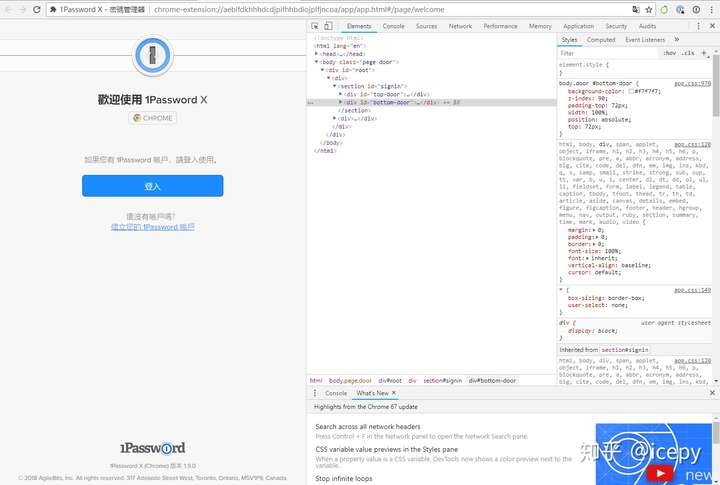The height and width of the screenshot is (485, 720).
Task: Close the DevTools bottom drawer
Action: (x=712, y=393)
